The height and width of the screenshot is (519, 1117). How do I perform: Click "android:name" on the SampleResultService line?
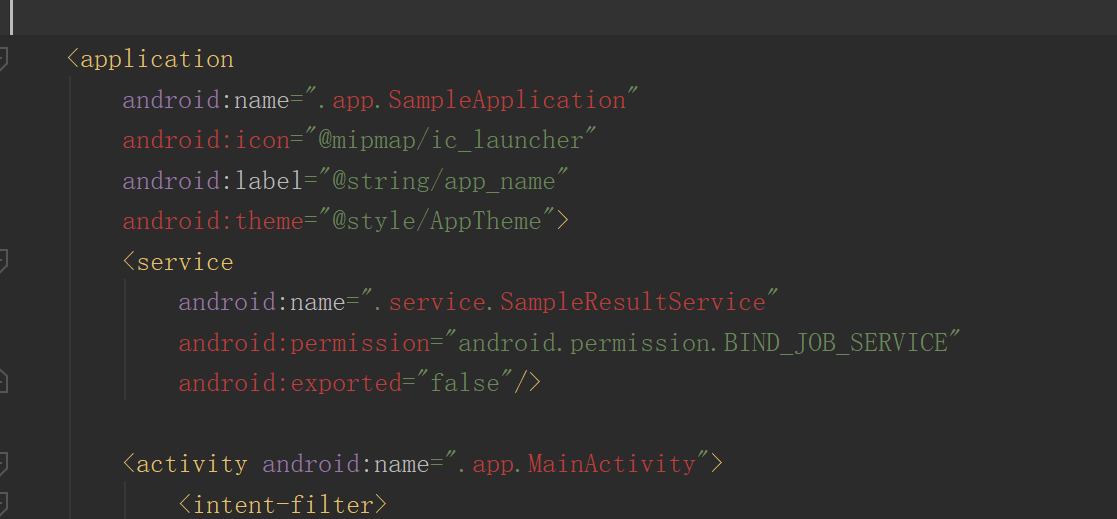pyautogui.click(x=261, y=303)
